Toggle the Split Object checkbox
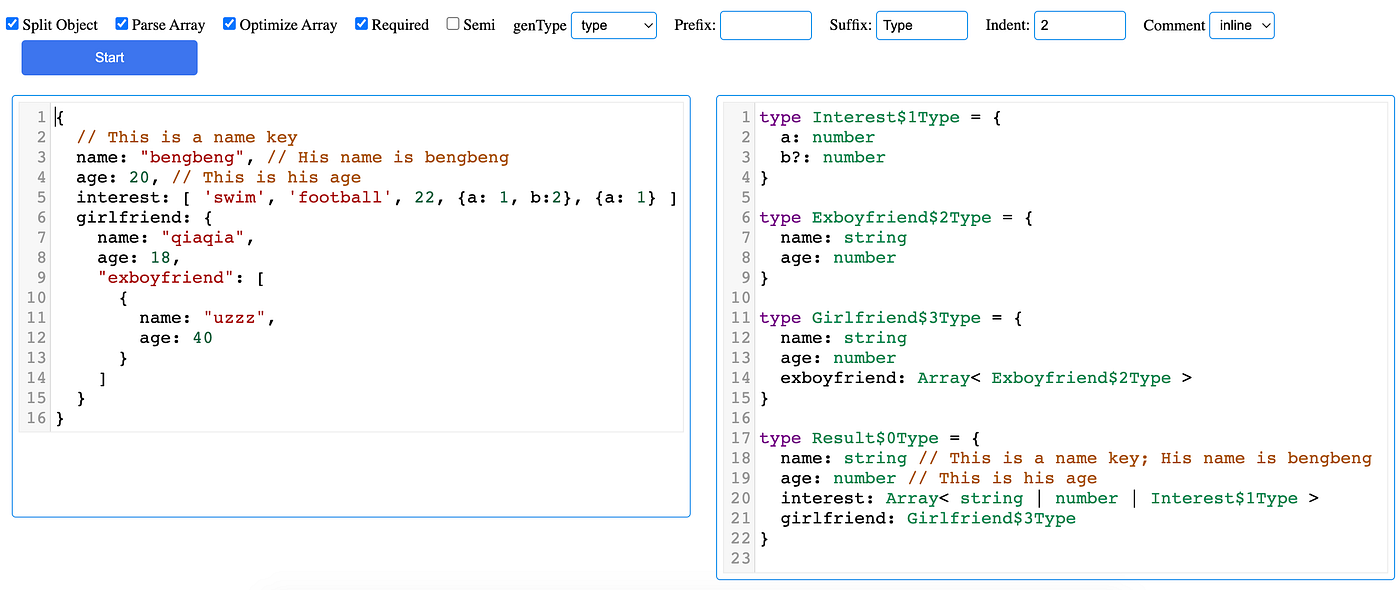The image size is (1400, 590). click(12, 23)
